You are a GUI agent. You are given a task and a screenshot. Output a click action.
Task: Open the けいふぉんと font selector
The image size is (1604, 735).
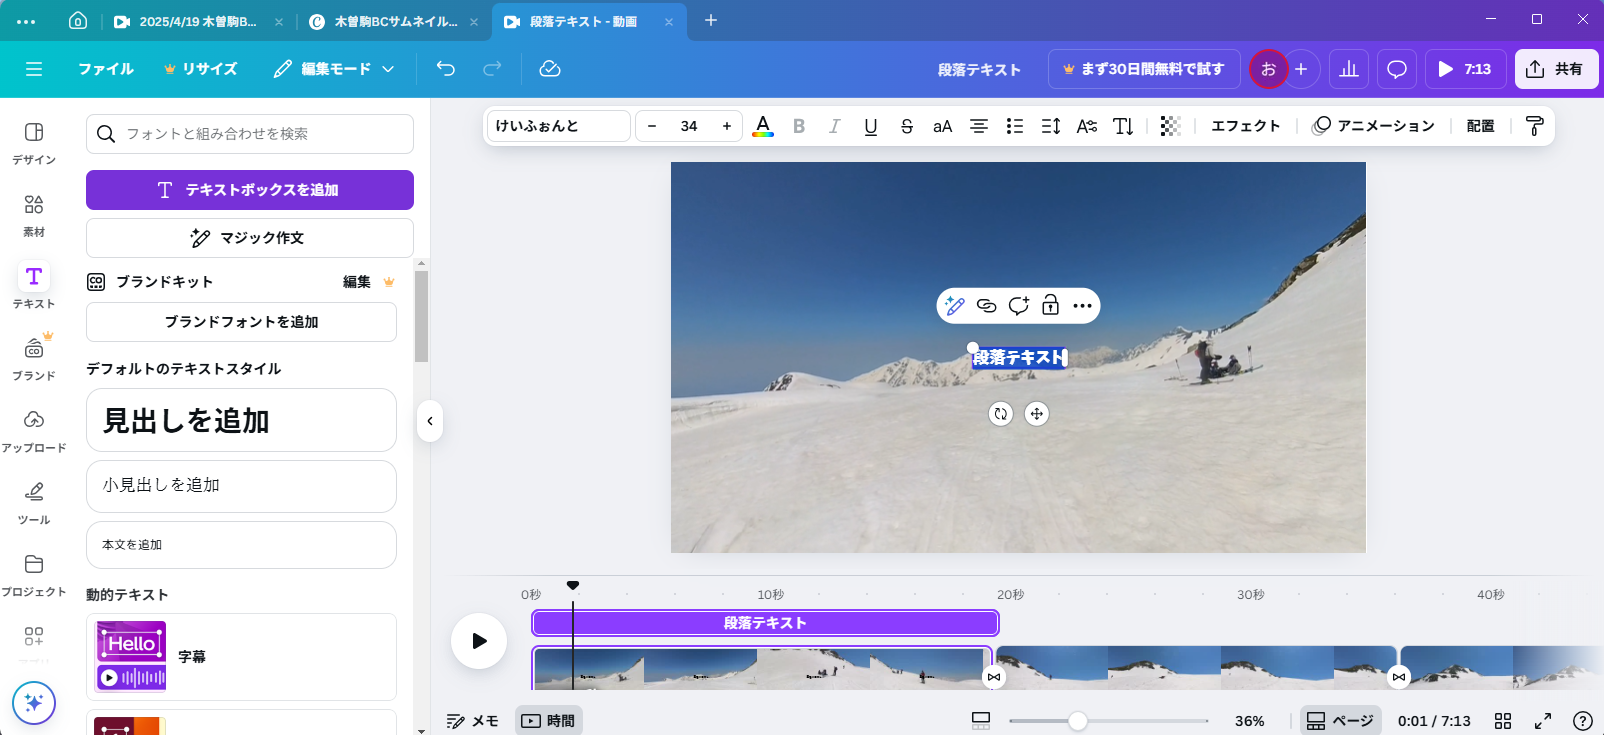[x=558, y=126]
